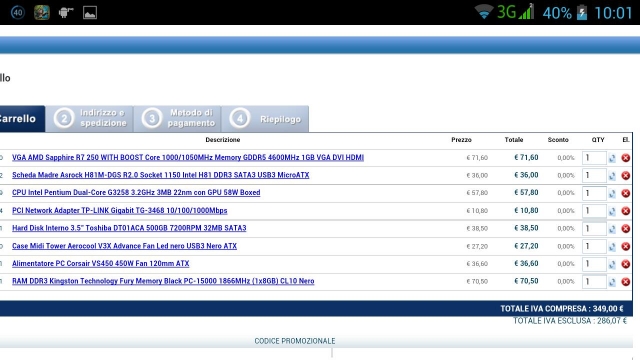Remove the Kingston Fury RAM from cart

625,282
